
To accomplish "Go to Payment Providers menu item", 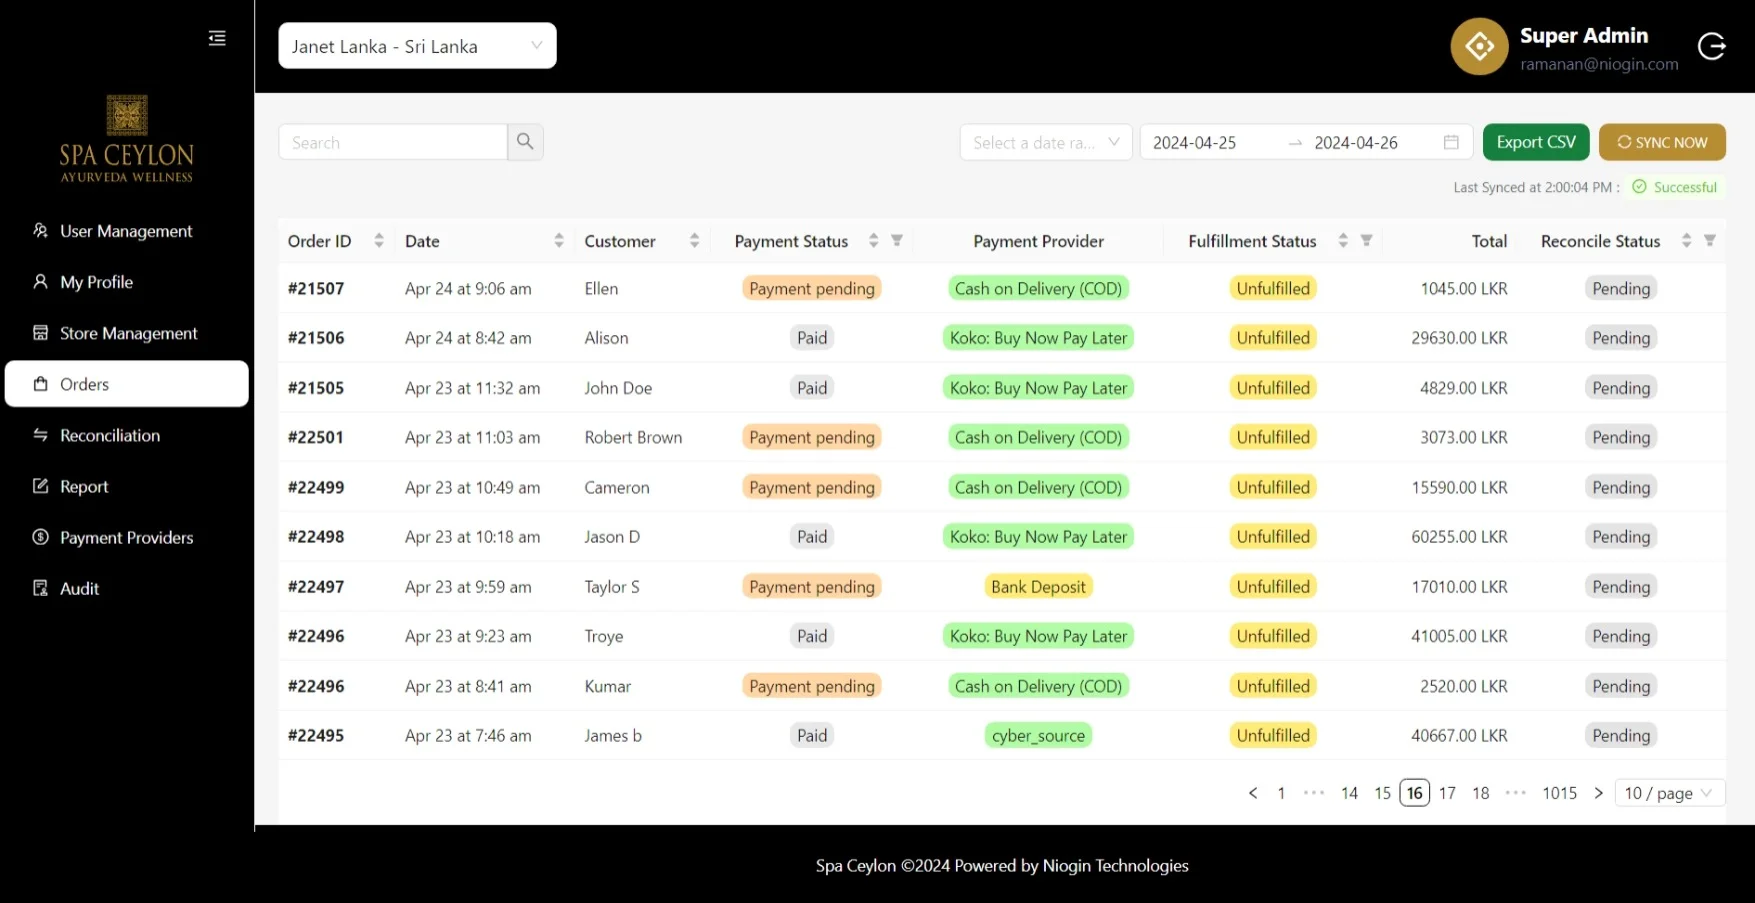I will pos(126,537).
